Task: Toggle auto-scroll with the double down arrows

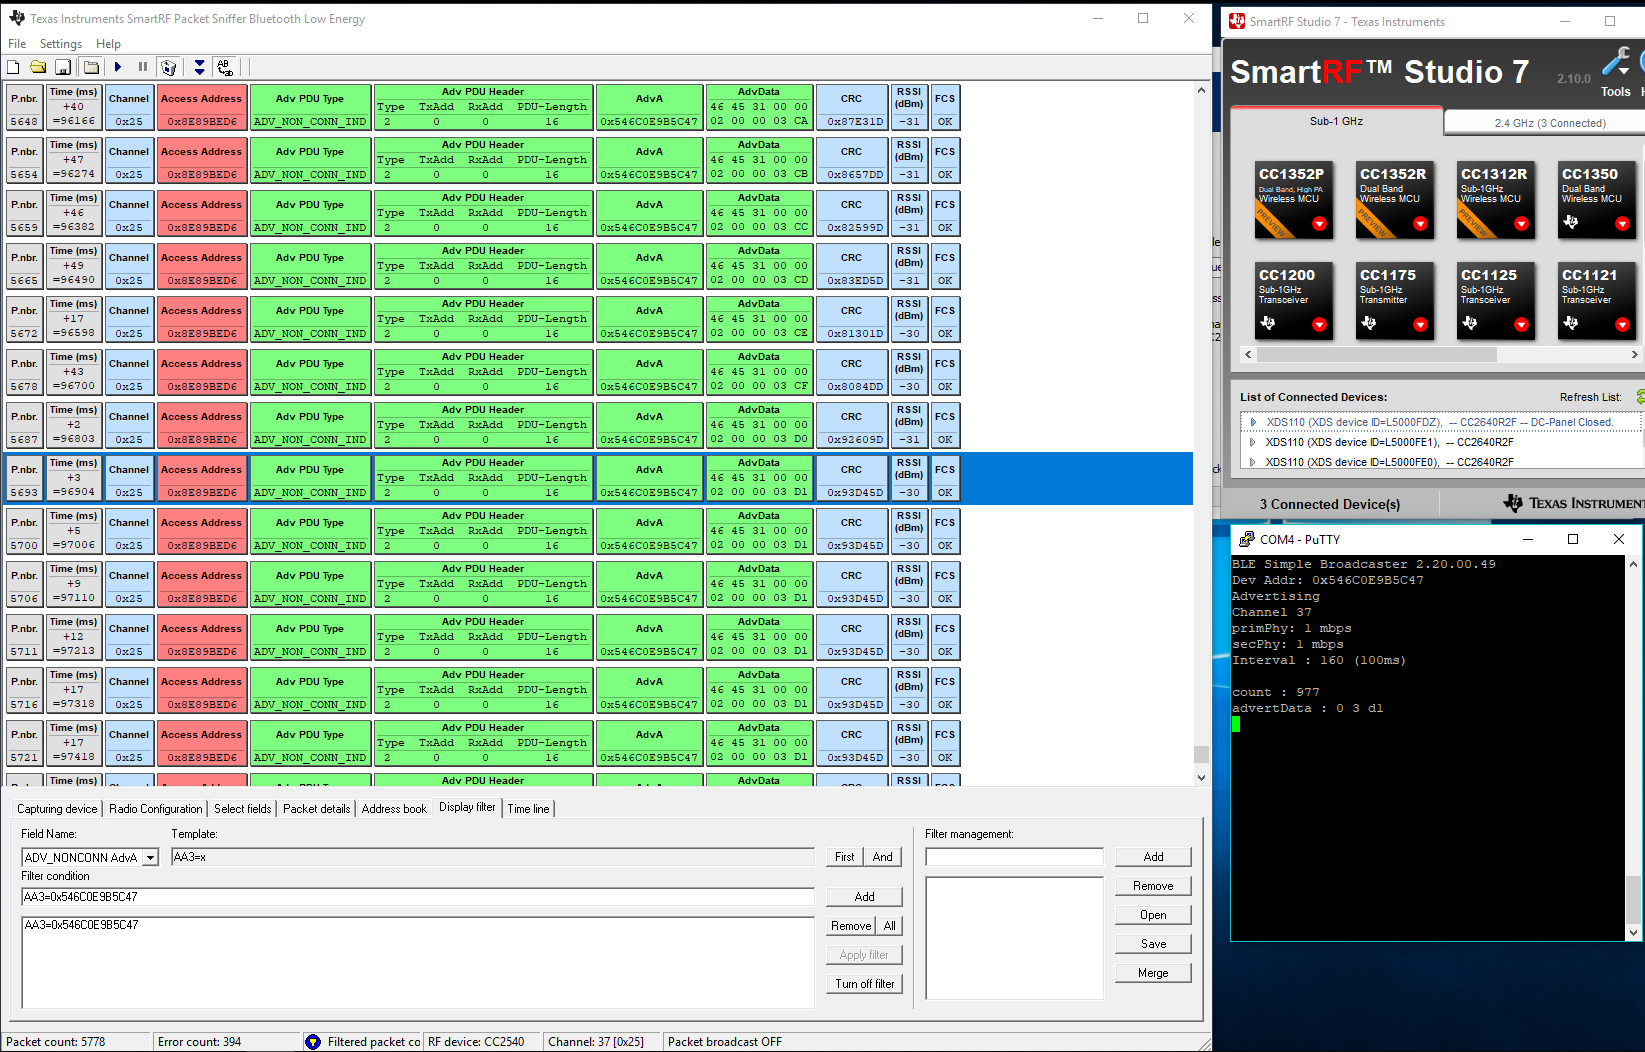Action: coord(200,67)
